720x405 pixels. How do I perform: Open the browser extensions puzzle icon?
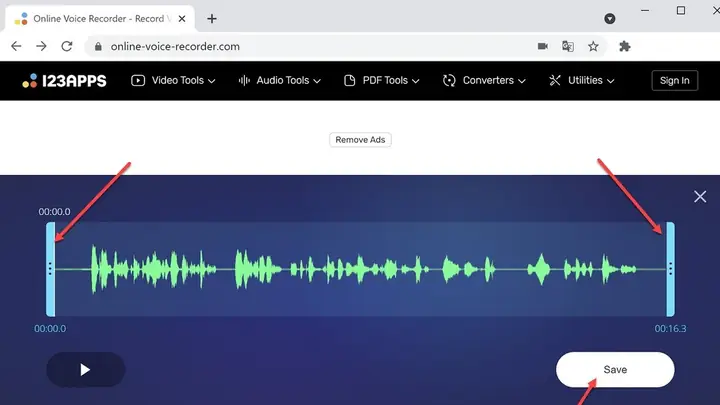point(624,46)
